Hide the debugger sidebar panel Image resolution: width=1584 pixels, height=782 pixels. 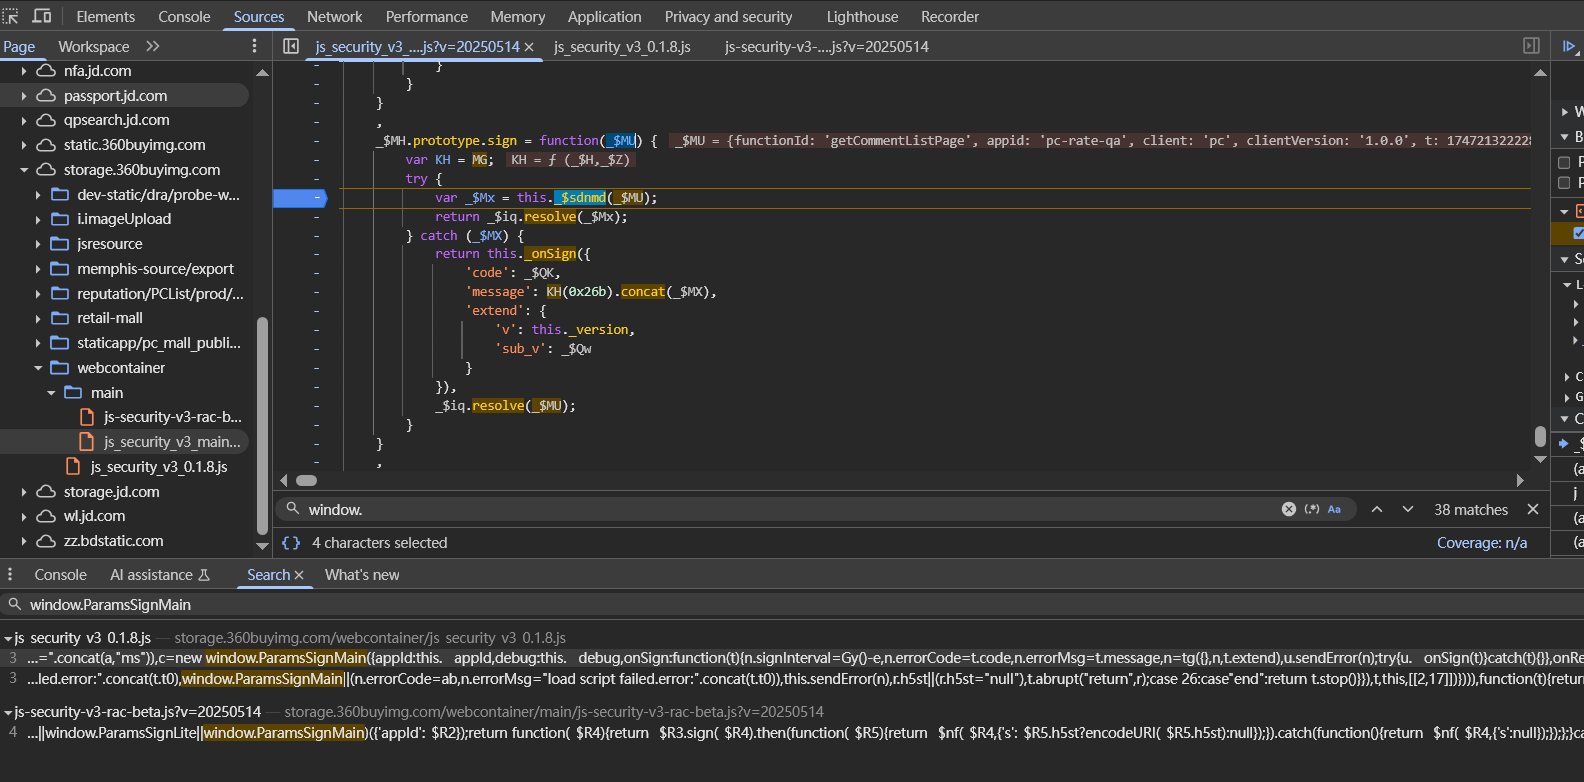click(x=1531, y=46)
